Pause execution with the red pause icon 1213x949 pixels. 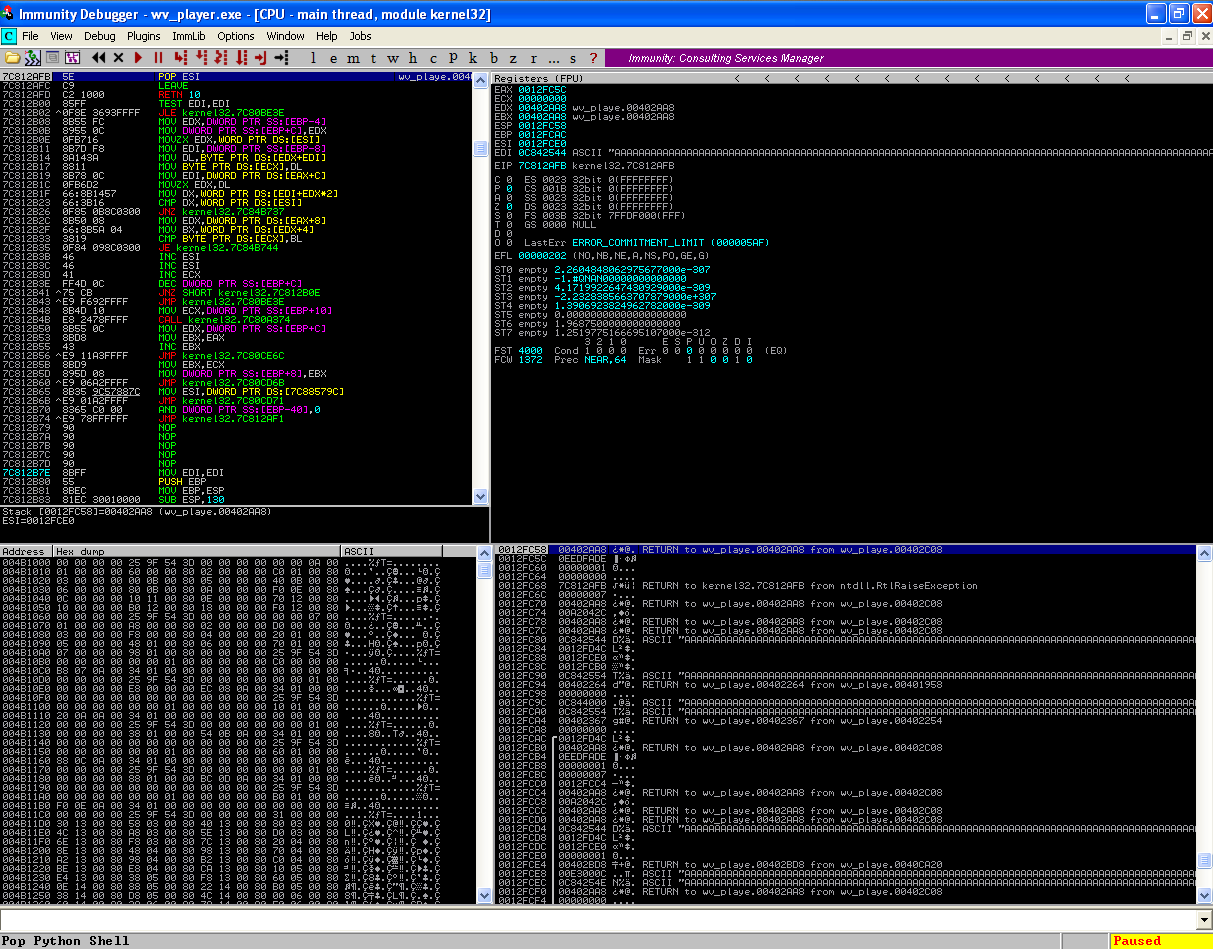[158, 58]
